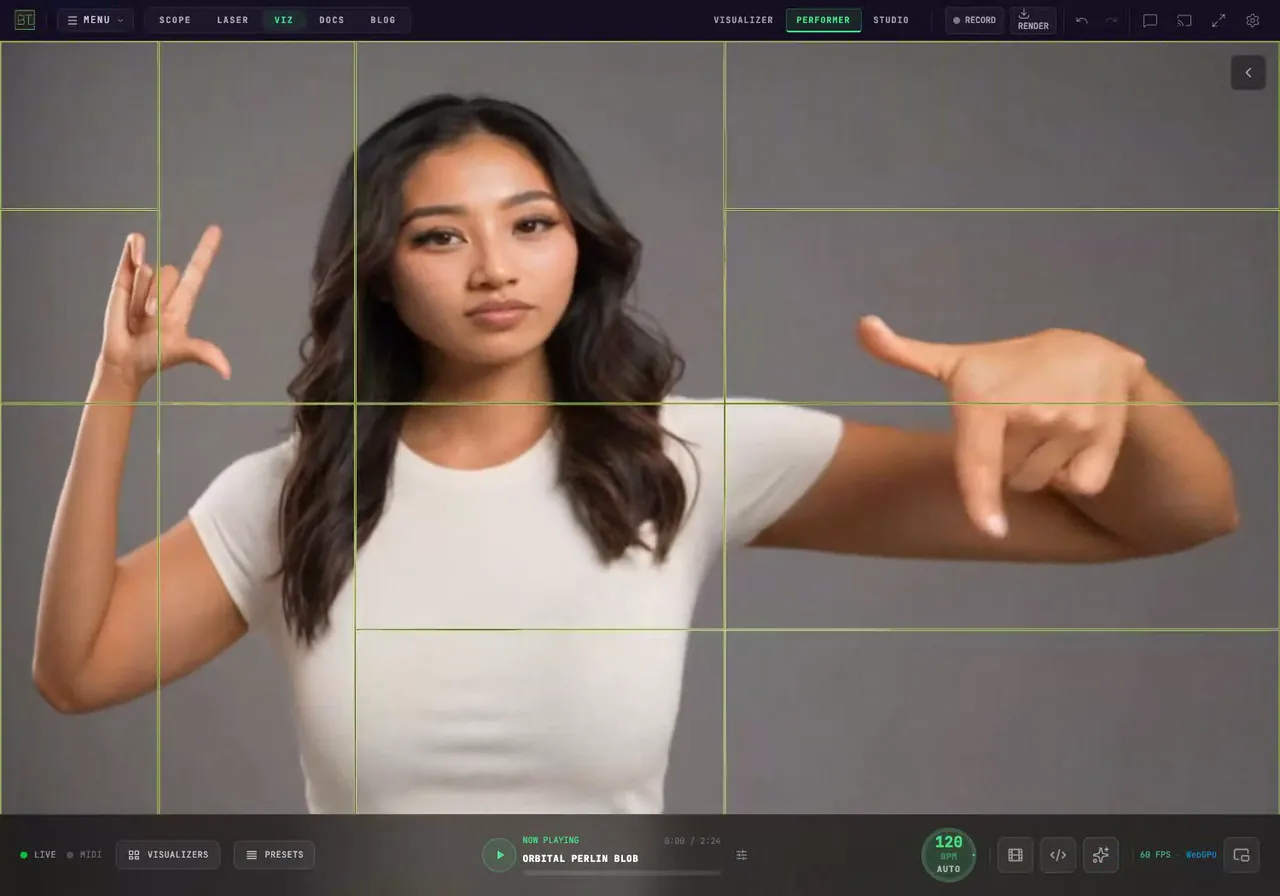Toggle the LIVE indicator
The width and height of the screenshot is (1280, 896).
[38, 855]
